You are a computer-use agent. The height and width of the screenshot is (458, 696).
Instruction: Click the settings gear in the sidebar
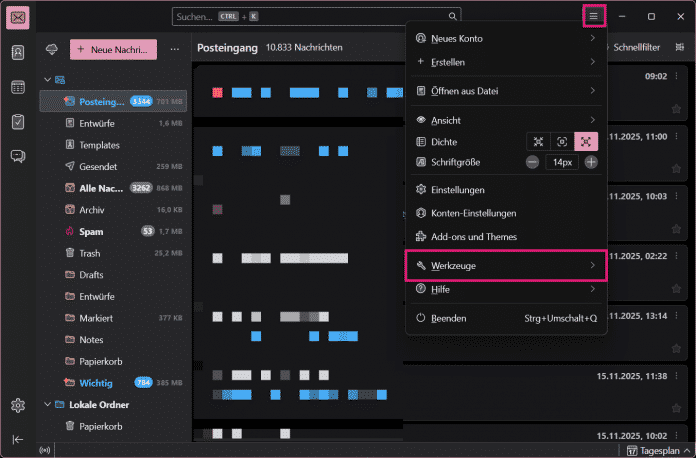click(18, 405)
